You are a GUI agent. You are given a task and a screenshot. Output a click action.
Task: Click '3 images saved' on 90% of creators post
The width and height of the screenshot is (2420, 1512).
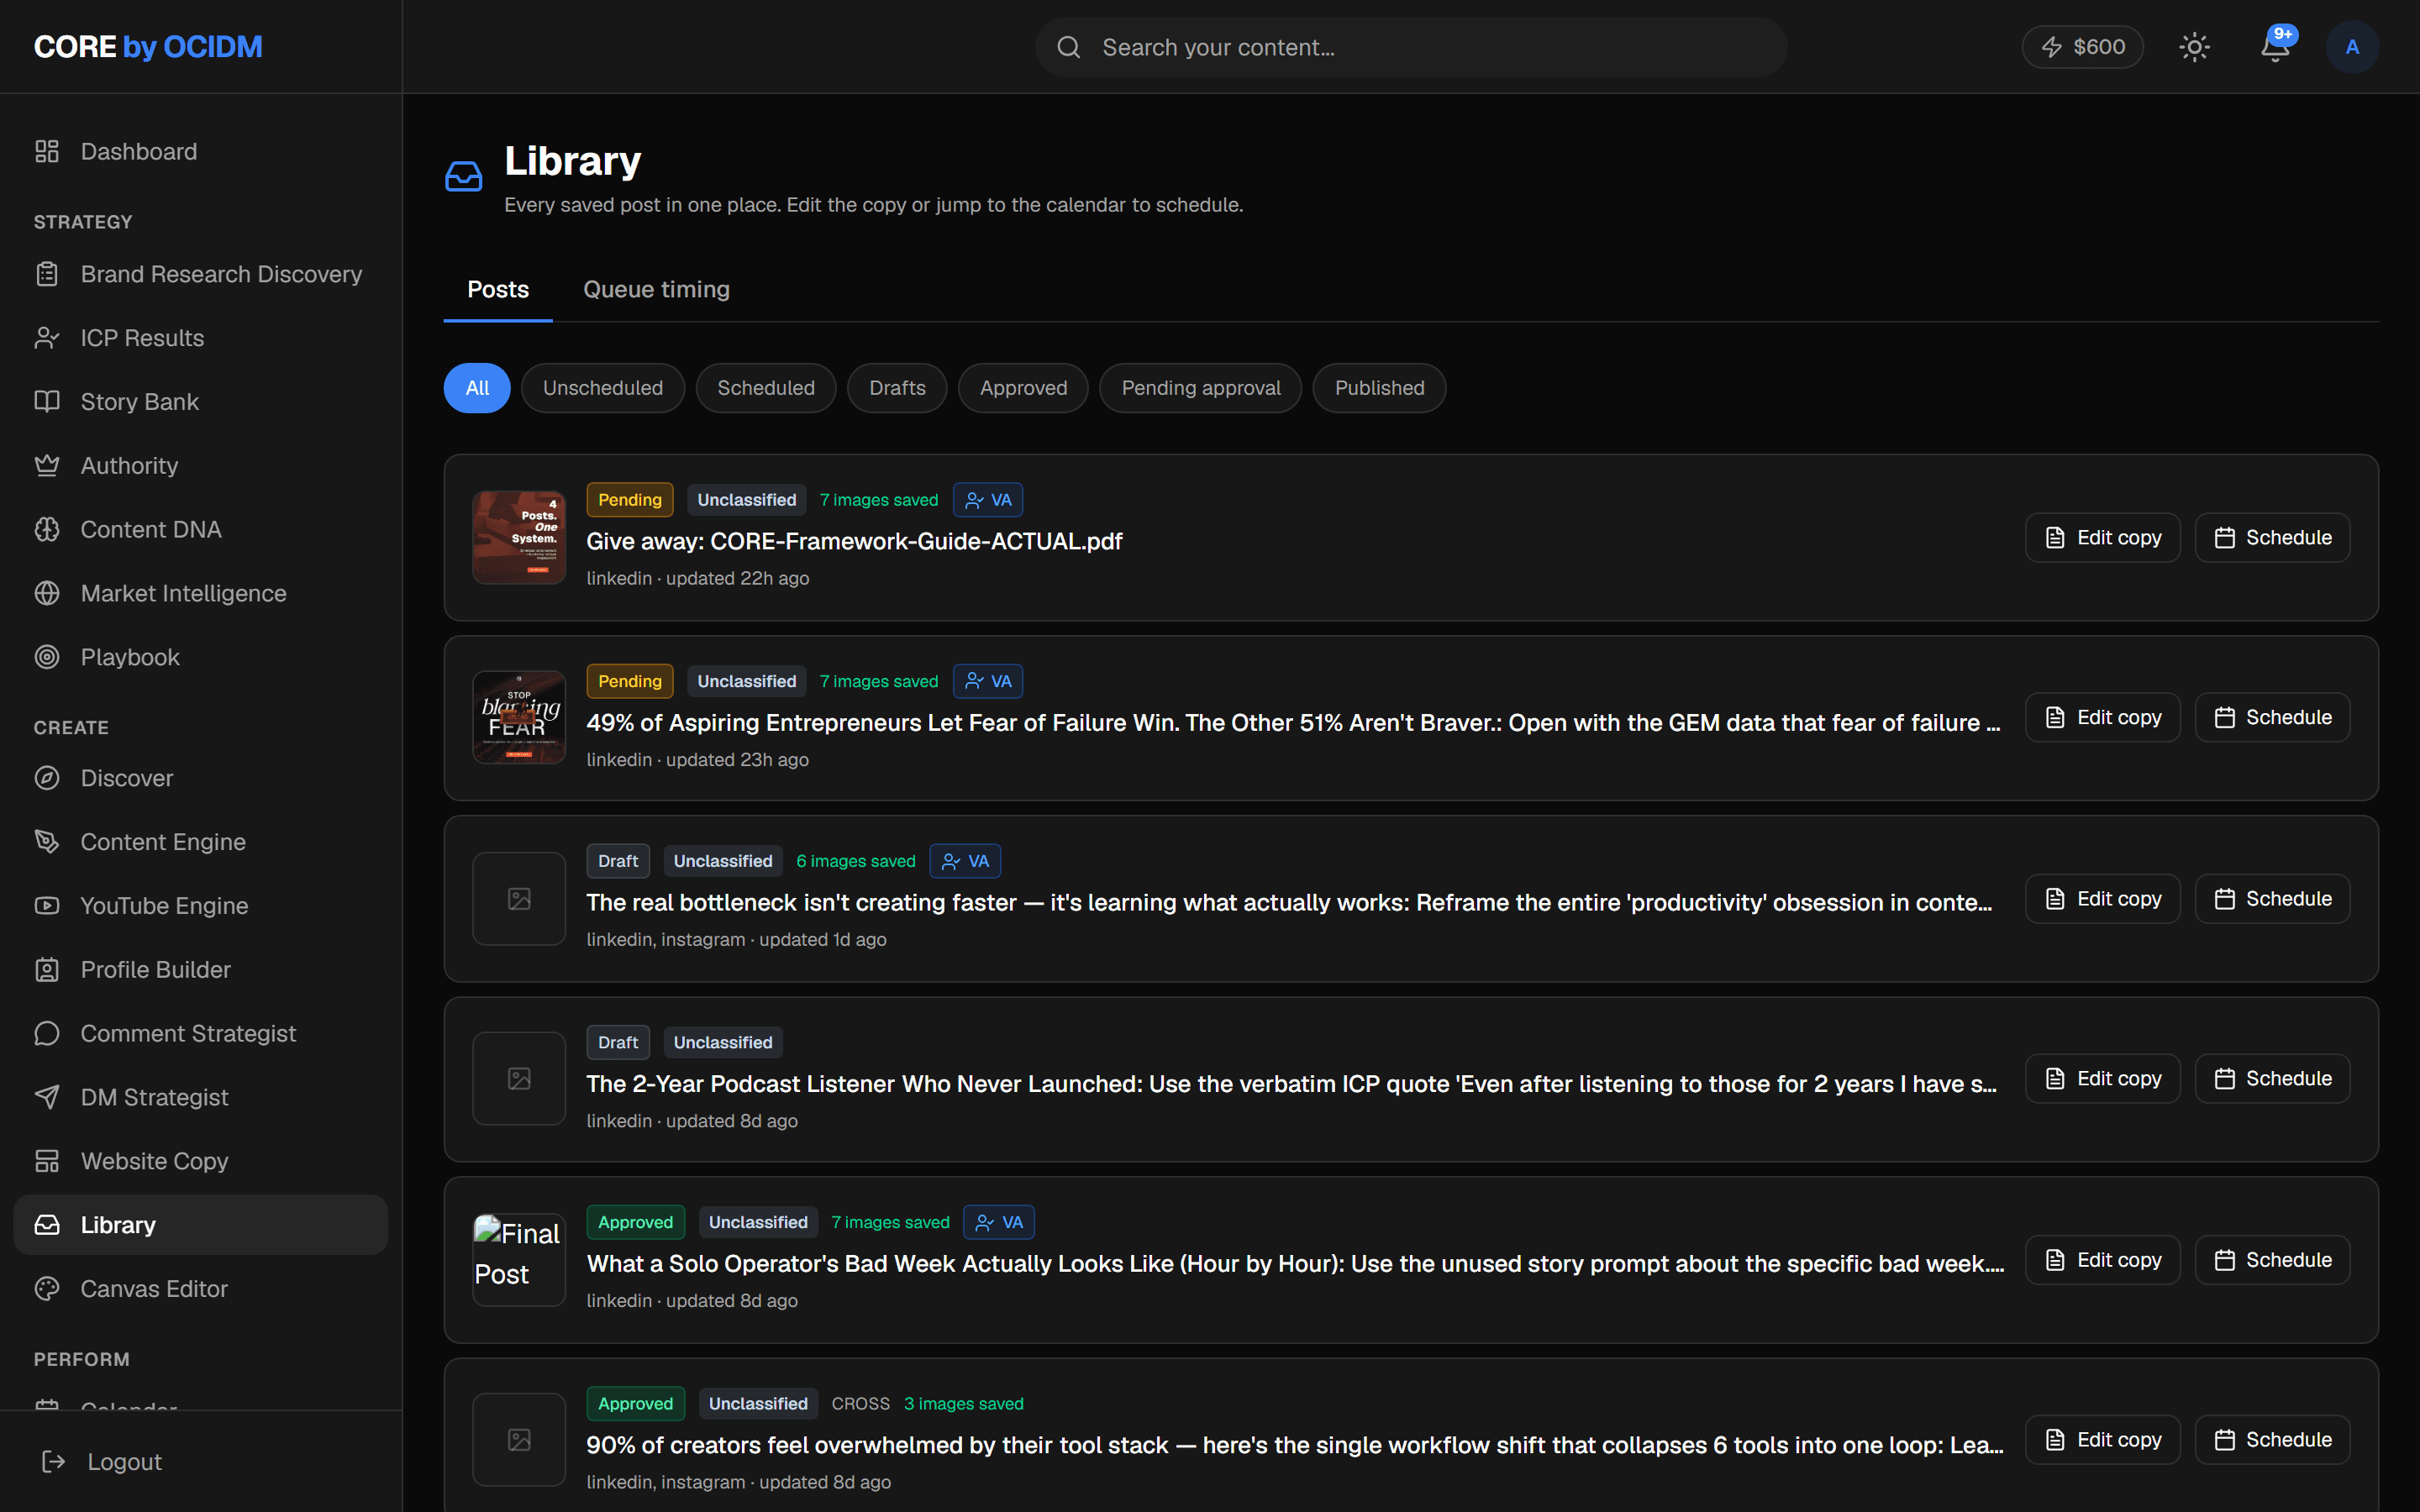pos(964,1403)
